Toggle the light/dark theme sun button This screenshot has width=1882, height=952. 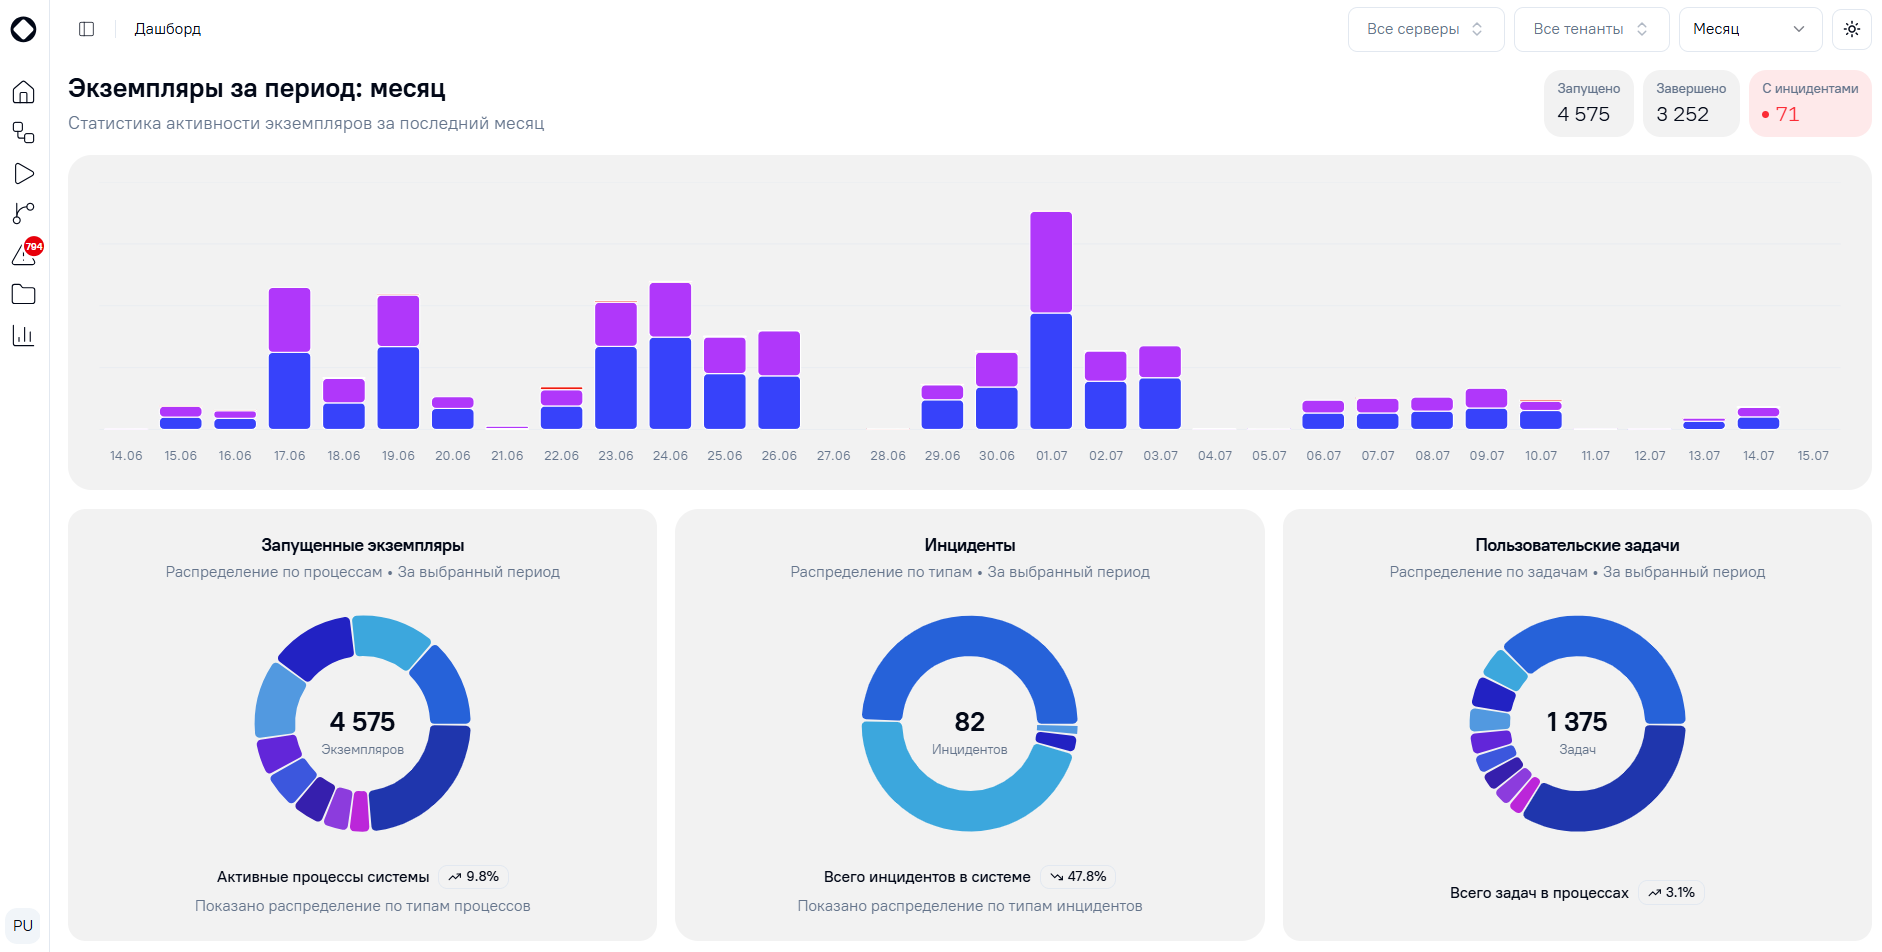point(1852,29)
